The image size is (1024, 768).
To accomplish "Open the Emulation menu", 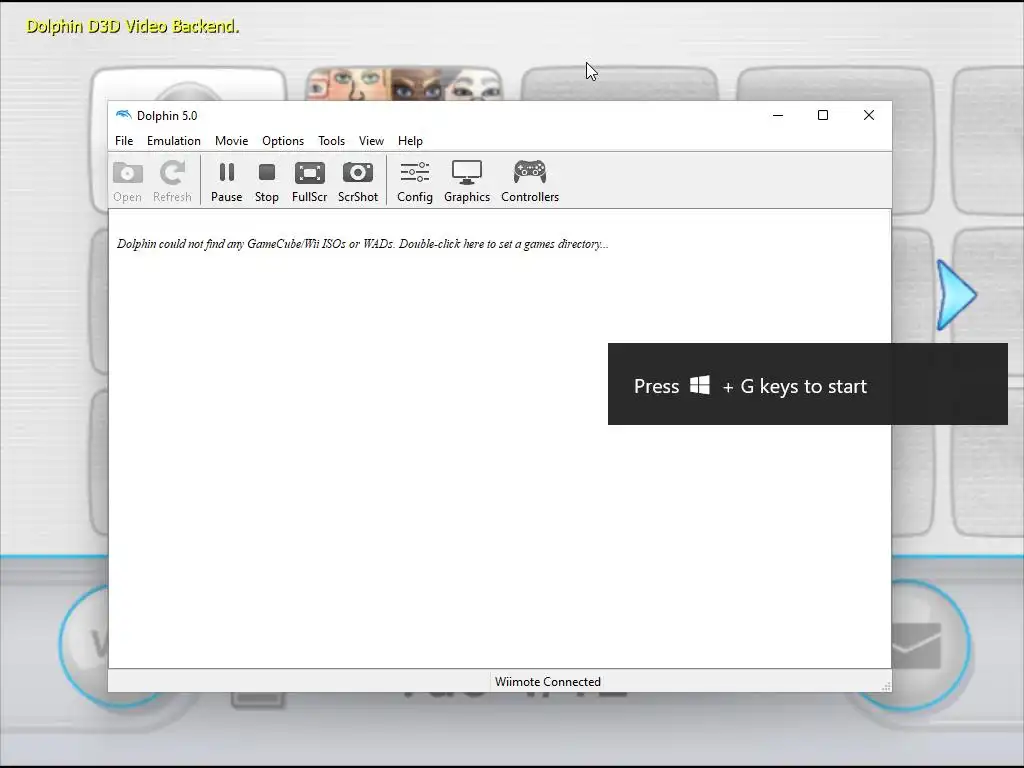I will (x=174, y=140).
